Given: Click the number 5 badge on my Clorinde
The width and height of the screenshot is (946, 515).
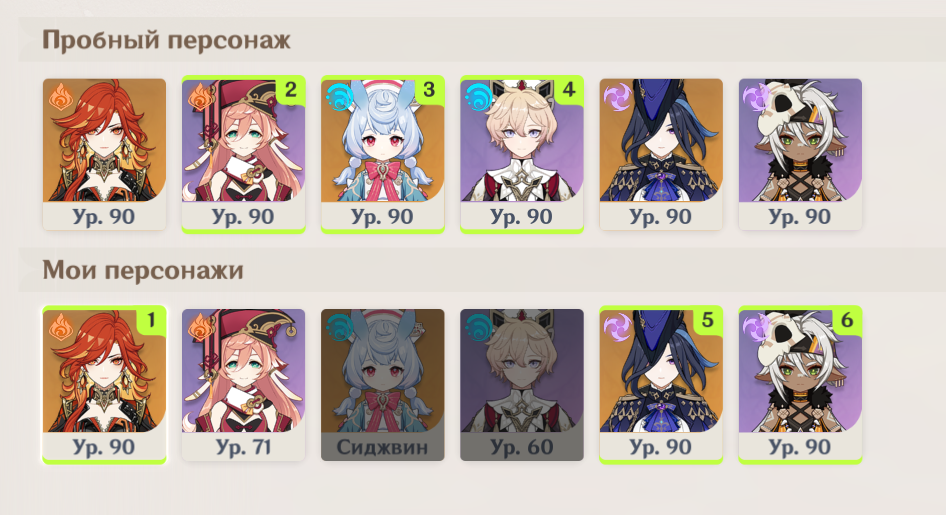Looking at the screenshot, I should (x=708, y=320).
